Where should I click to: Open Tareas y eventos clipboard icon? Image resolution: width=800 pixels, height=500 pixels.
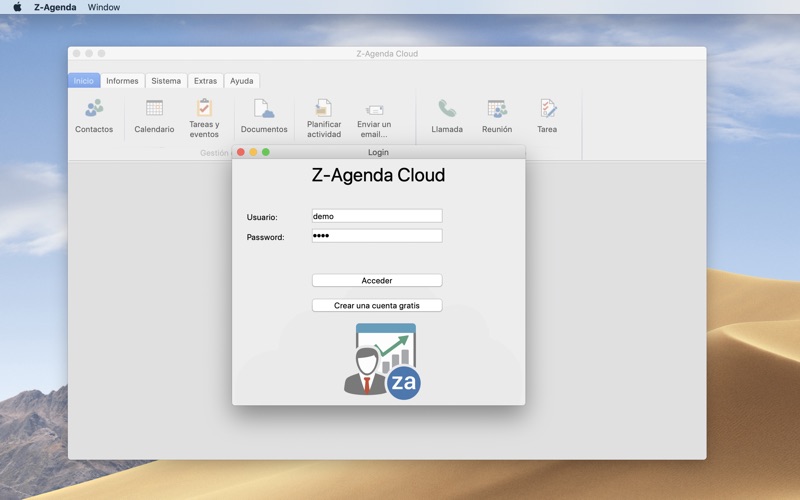[x=204, y=108]
